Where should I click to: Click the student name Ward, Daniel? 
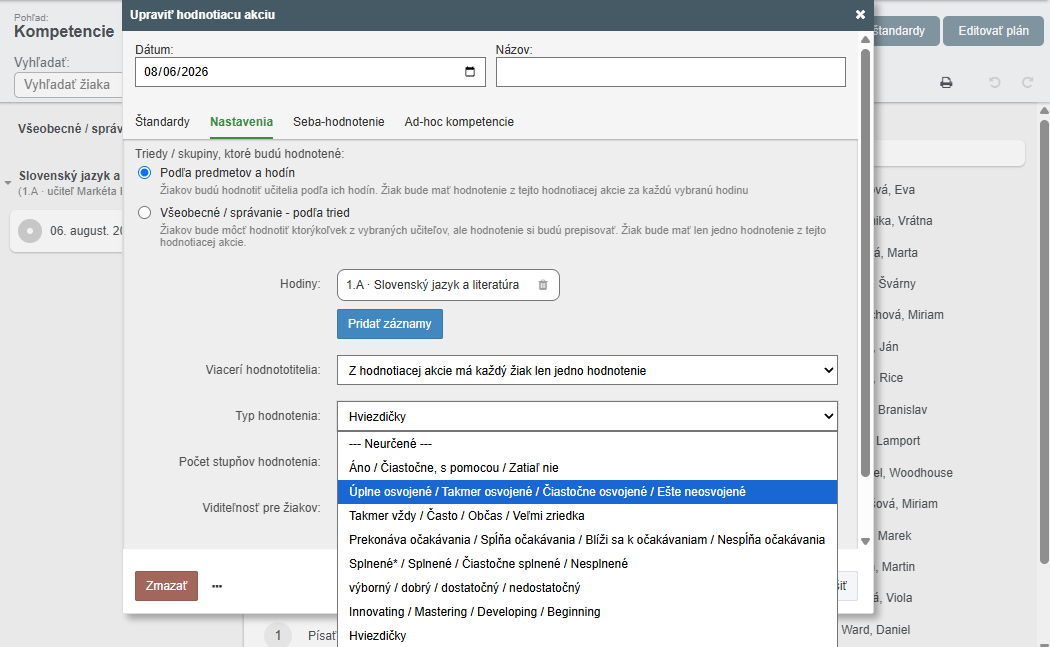(875, 630)
